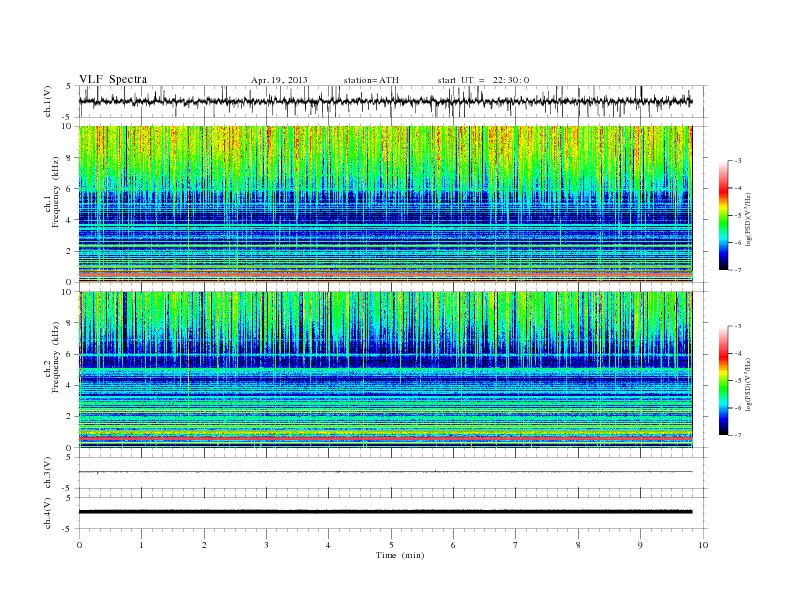Click the "4" time axis tick label
The width and height of the screenshot is (792, 612).
[x=328, y=545]
